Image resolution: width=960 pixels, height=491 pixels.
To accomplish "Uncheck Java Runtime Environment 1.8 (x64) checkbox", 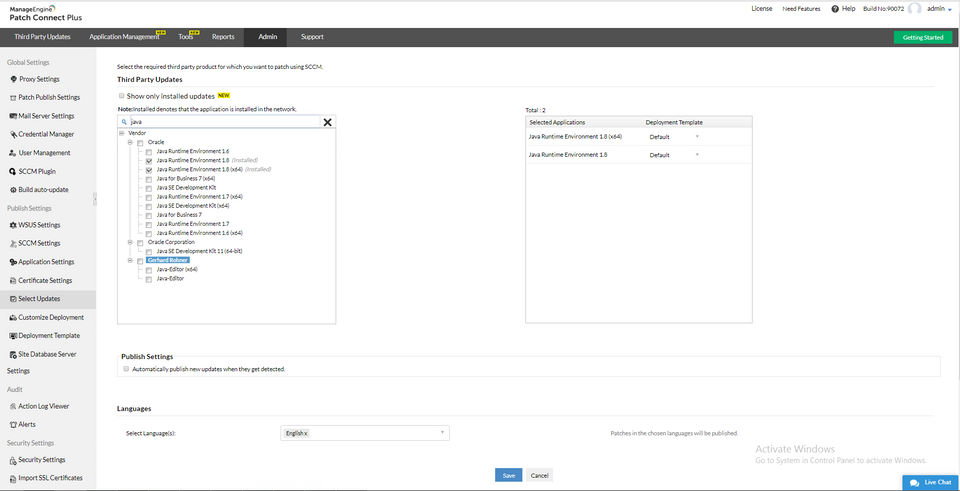I will pyautogui.click(x=149, y=169).
